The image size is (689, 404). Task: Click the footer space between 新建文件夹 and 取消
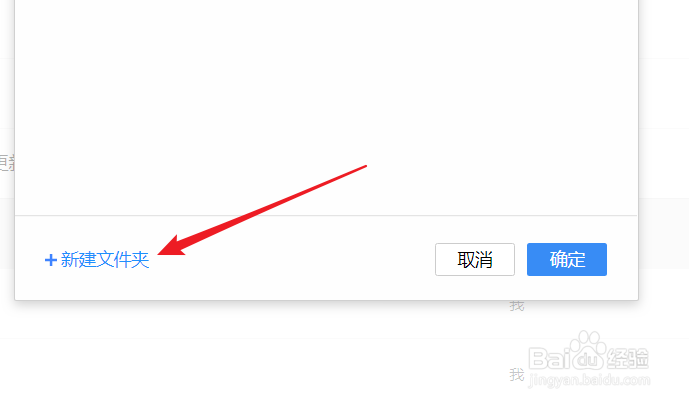click(292, 259)
